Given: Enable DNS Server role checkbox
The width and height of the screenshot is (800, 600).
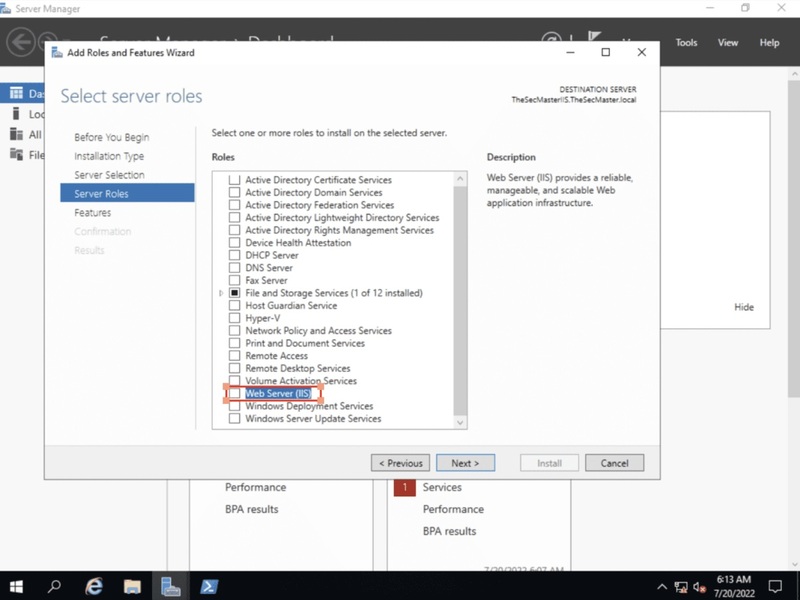Looking at the screenshot, I should 234,267.
